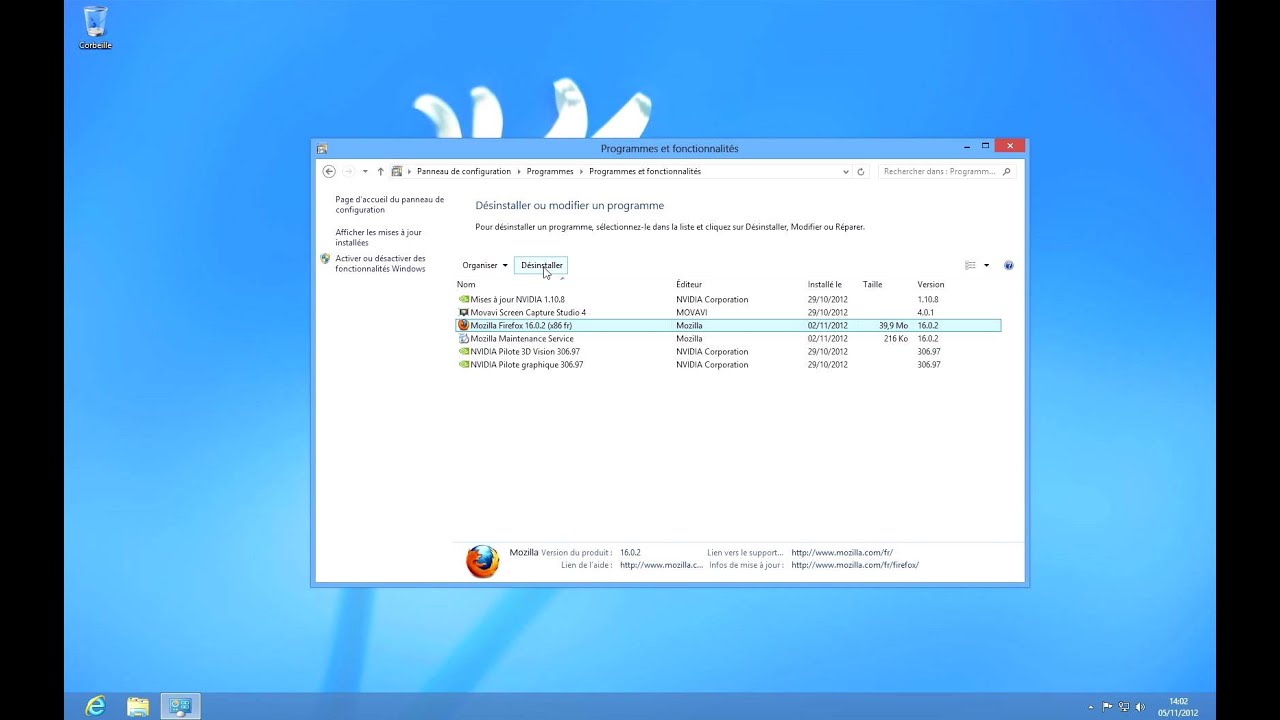The width and height of the screenshot is (1280, 720).
Task: Click the NVIDIA icon of Mises à jour NVIDIA
Action: (x=463, y=299)
